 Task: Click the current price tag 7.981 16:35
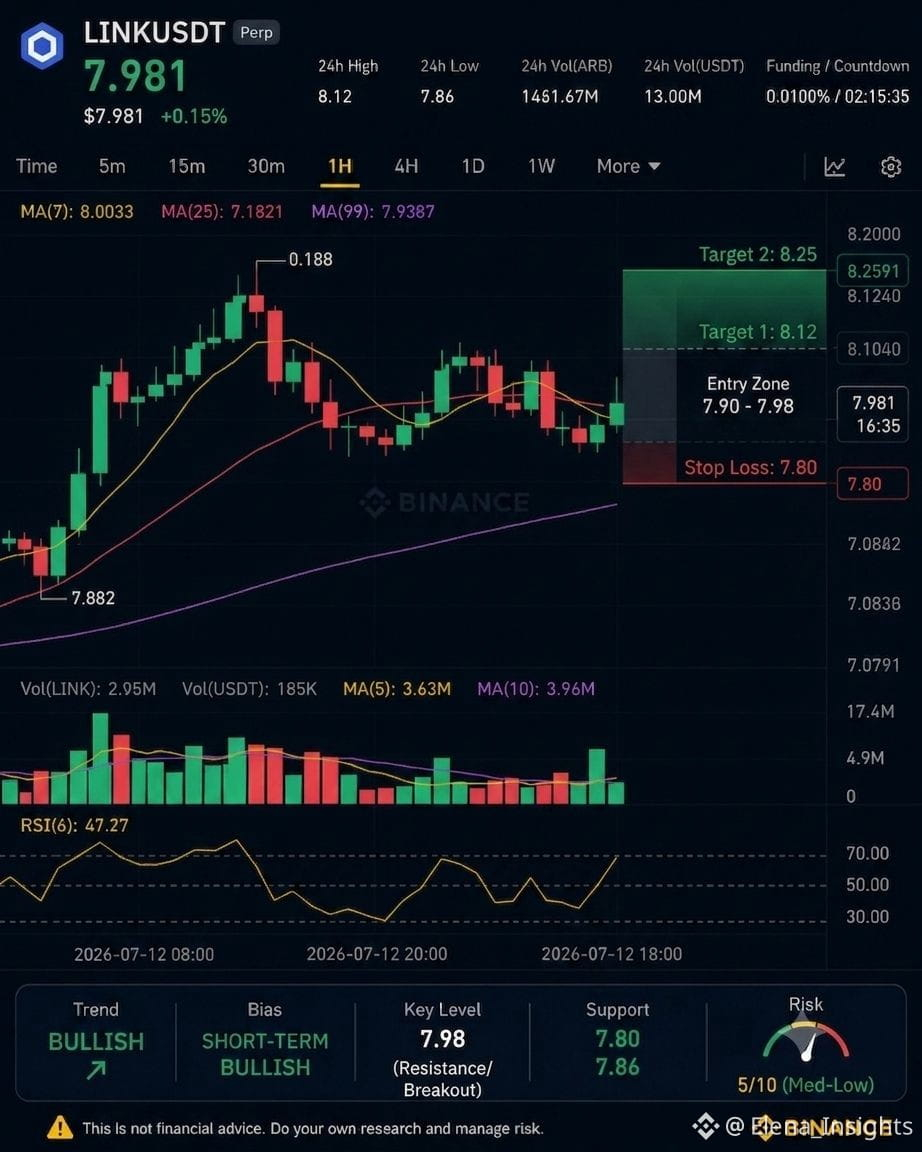874,414
